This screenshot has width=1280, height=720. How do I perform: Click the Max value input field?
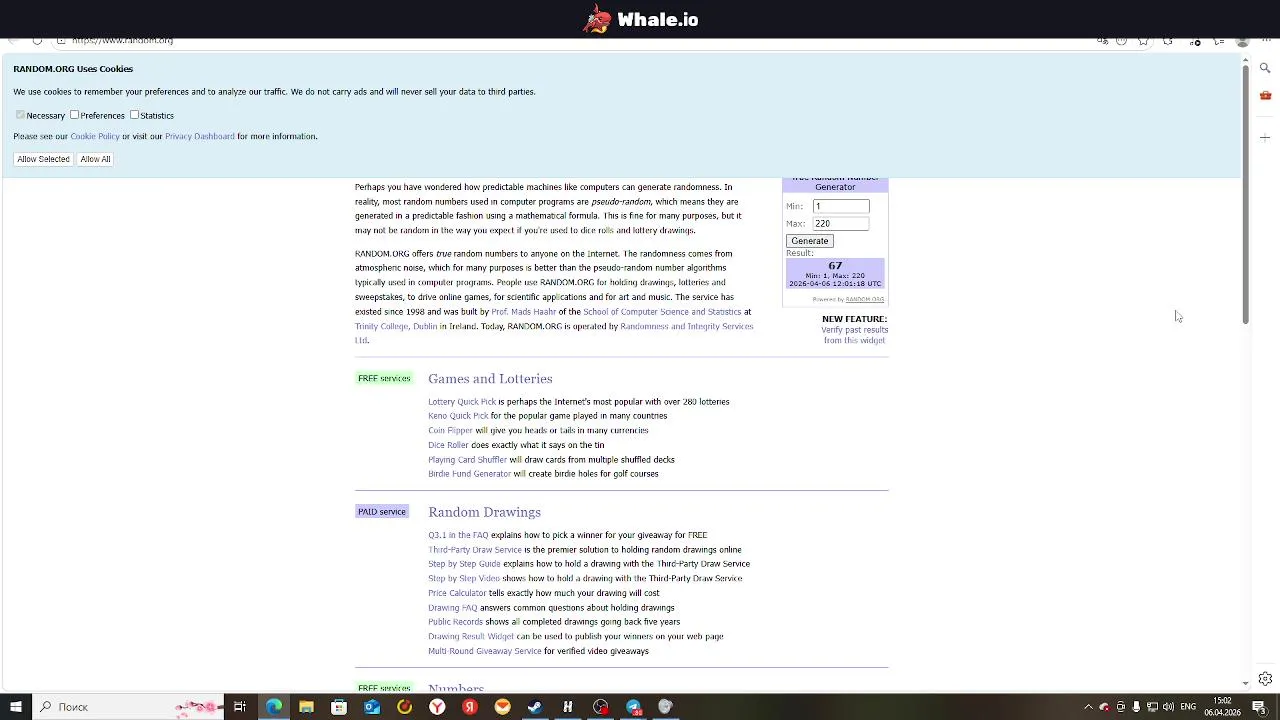point(841,224)
